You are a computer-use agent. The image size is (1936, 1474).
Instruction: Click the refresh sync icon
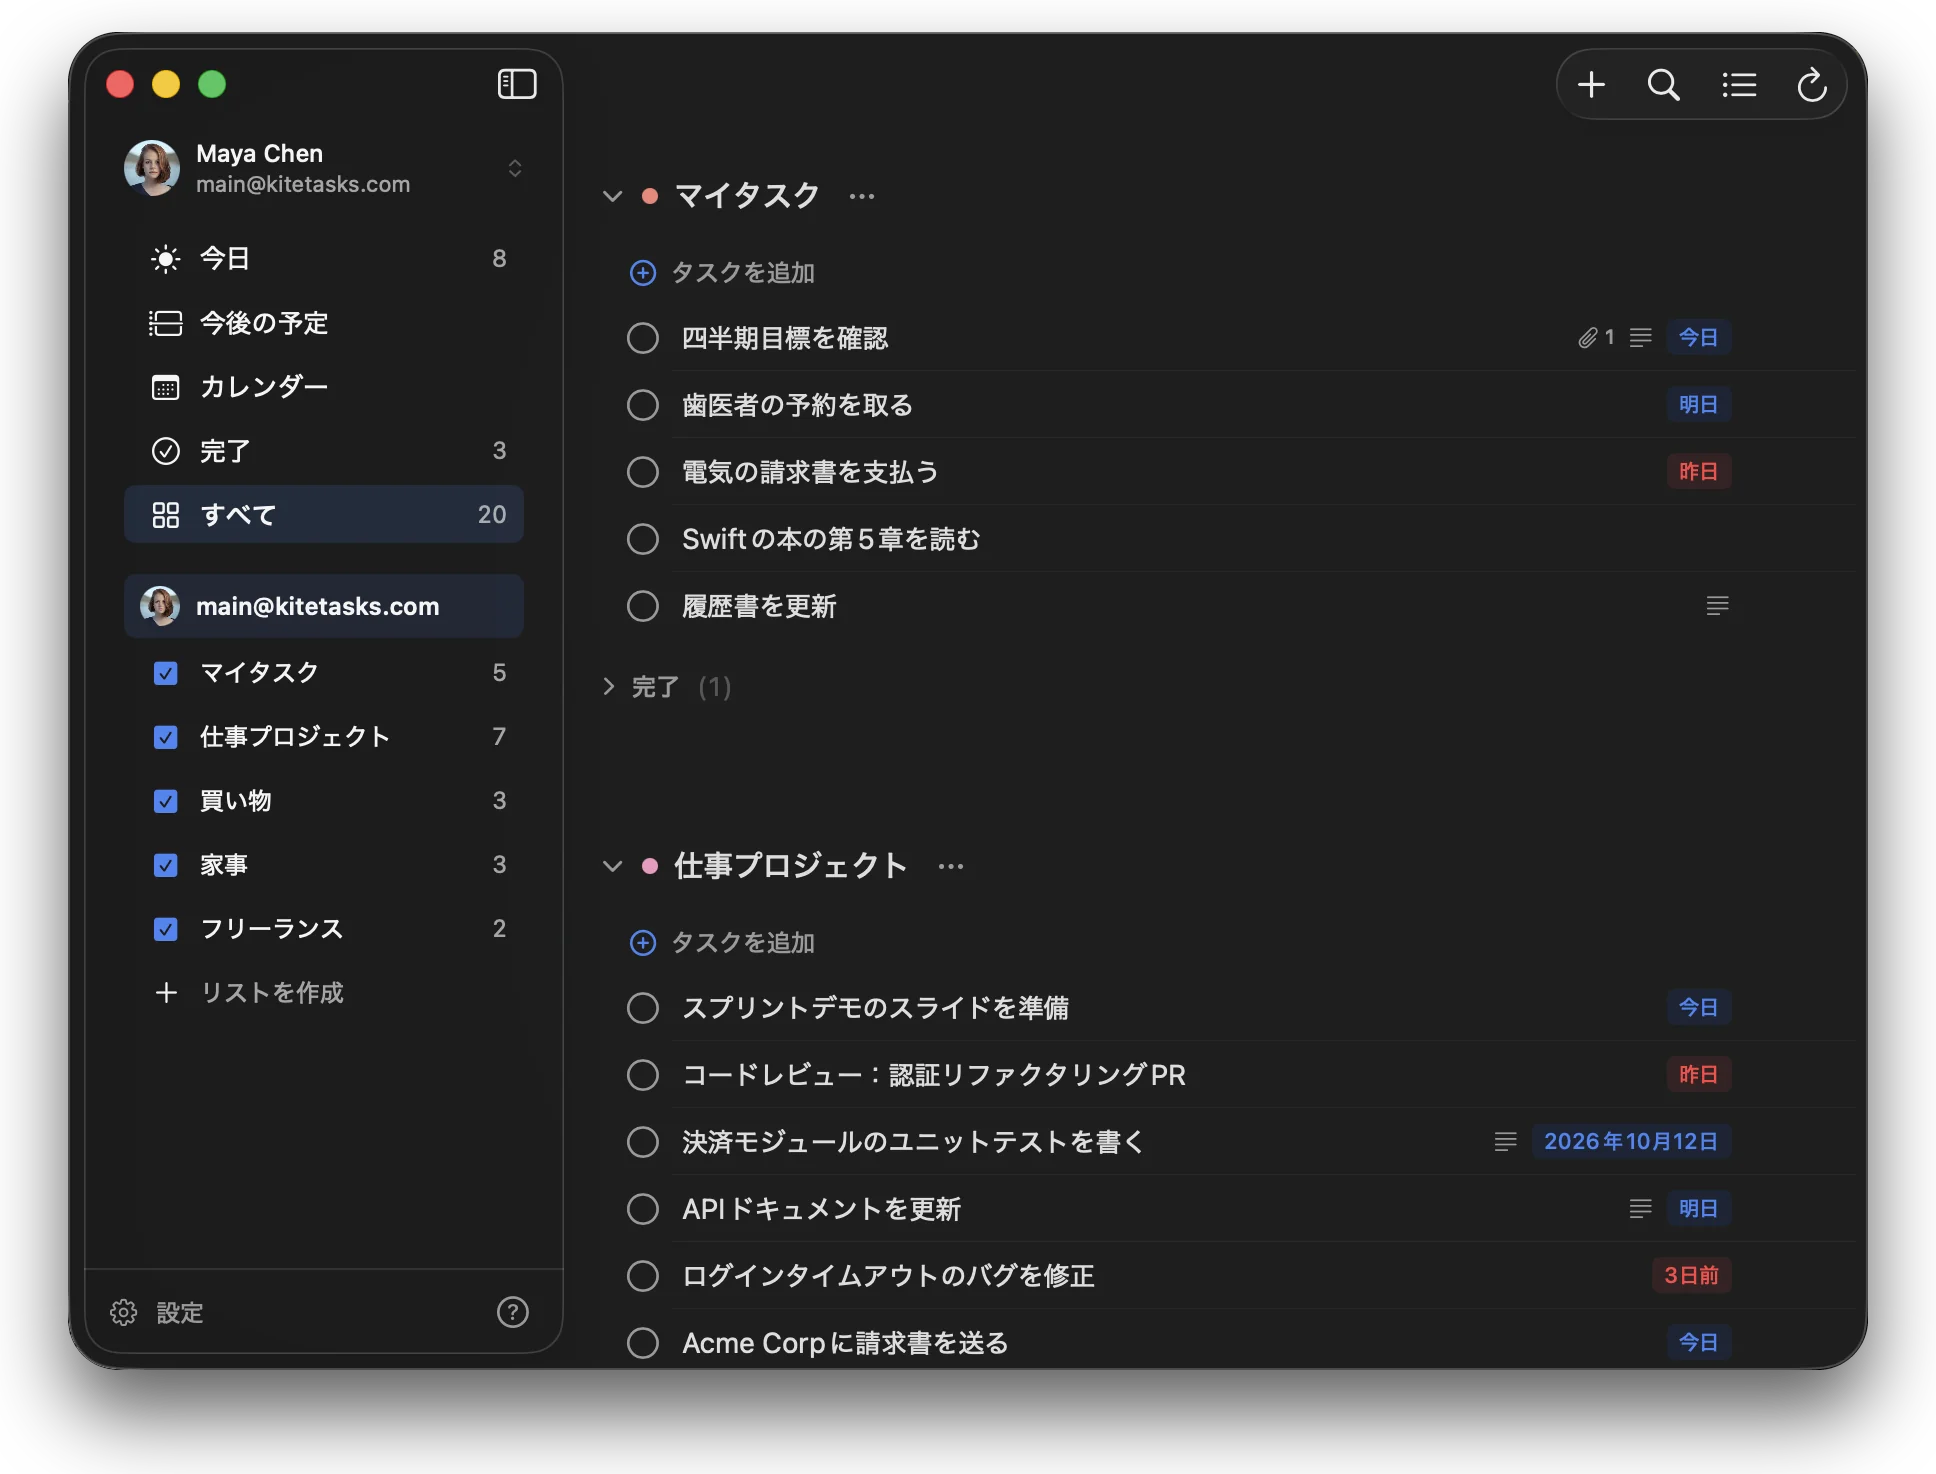(x=1812, y=85)
